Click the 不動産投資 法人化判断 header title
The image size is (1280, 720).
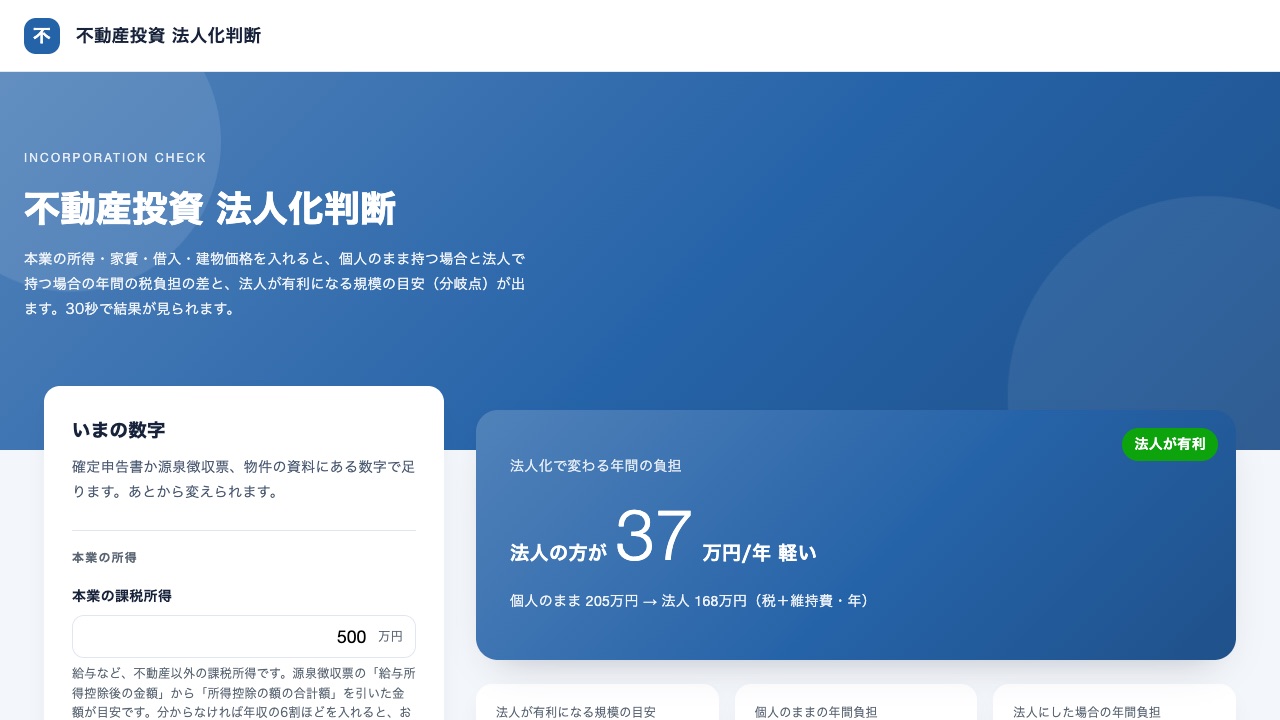click(x=168, y=36)
